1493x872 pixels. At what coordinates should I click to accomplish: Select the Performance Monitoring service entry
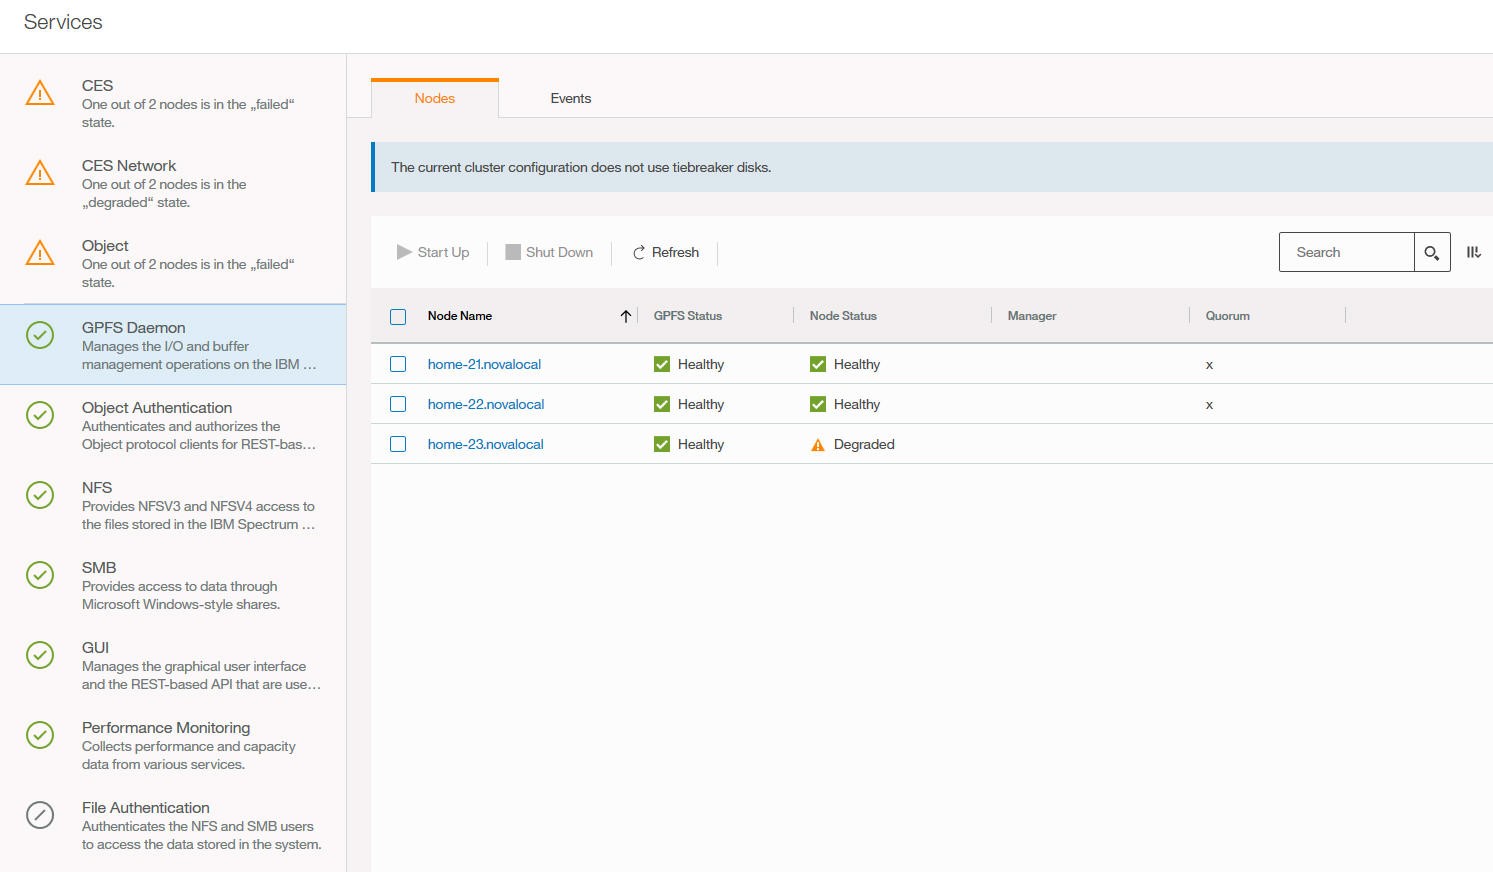[173, 745]
